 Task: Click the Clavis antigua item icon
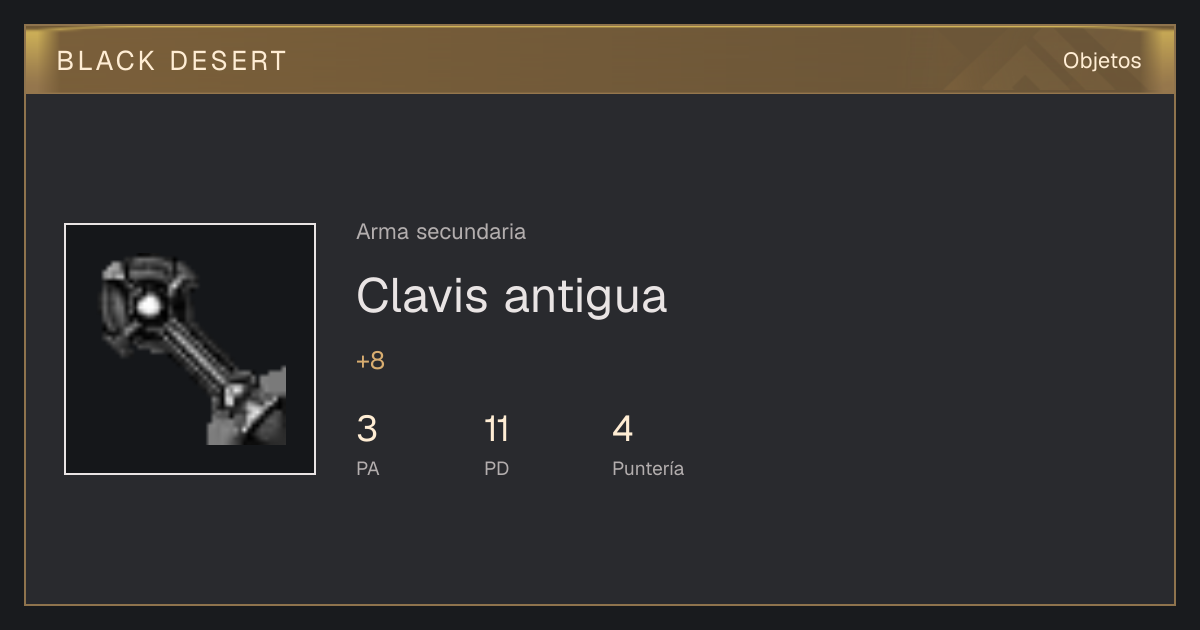190,349
